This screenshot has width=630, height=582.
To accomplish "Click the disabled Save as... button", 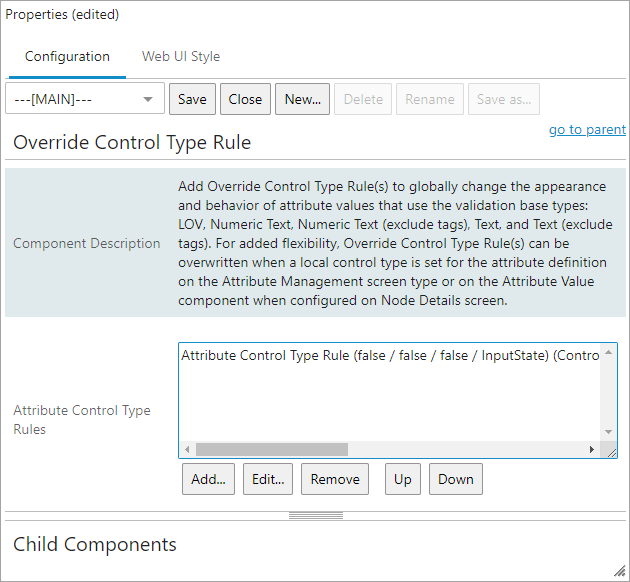I will pyautogui.click(x=503, y=99).
